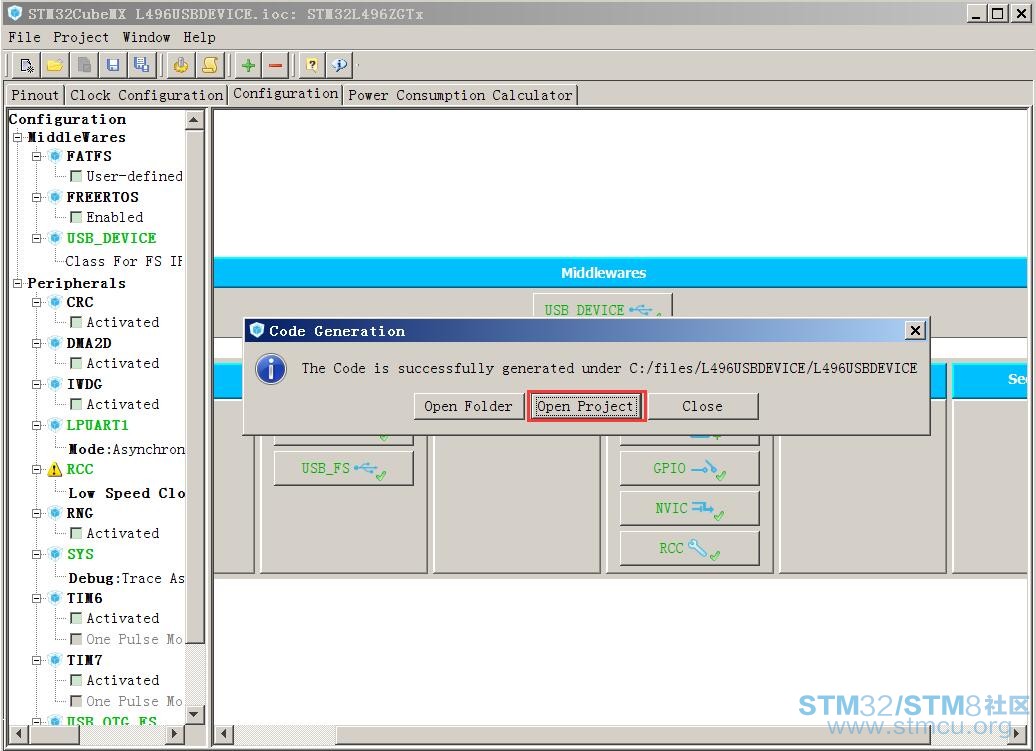This screenshot has width=1036, height=751.
Task: Collapse the CRC tree node
Action: (37, 303)
